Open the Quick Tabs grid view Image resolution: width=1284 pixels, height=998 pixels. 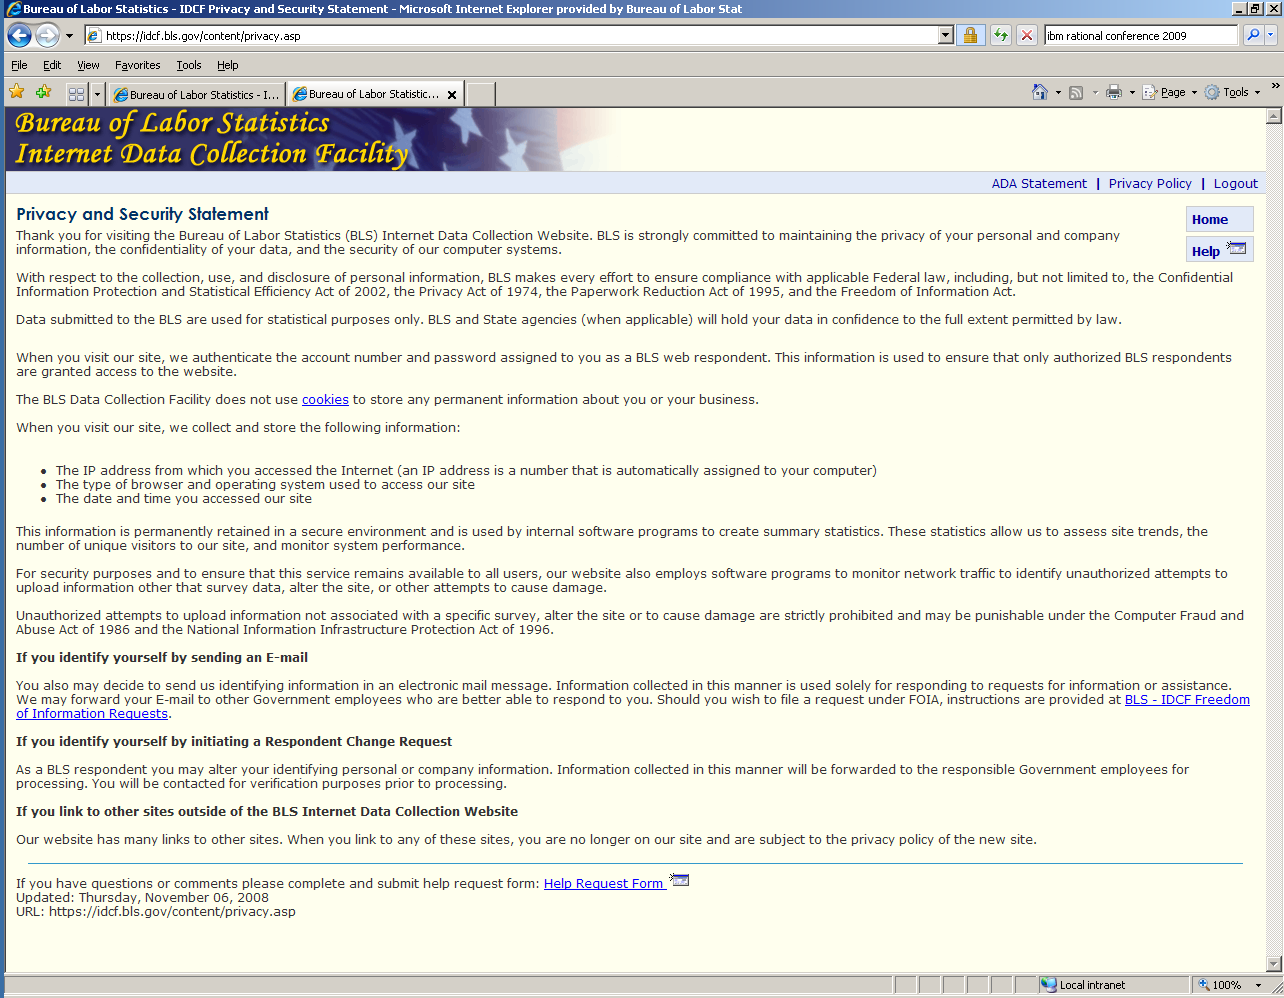coord(76,94)
